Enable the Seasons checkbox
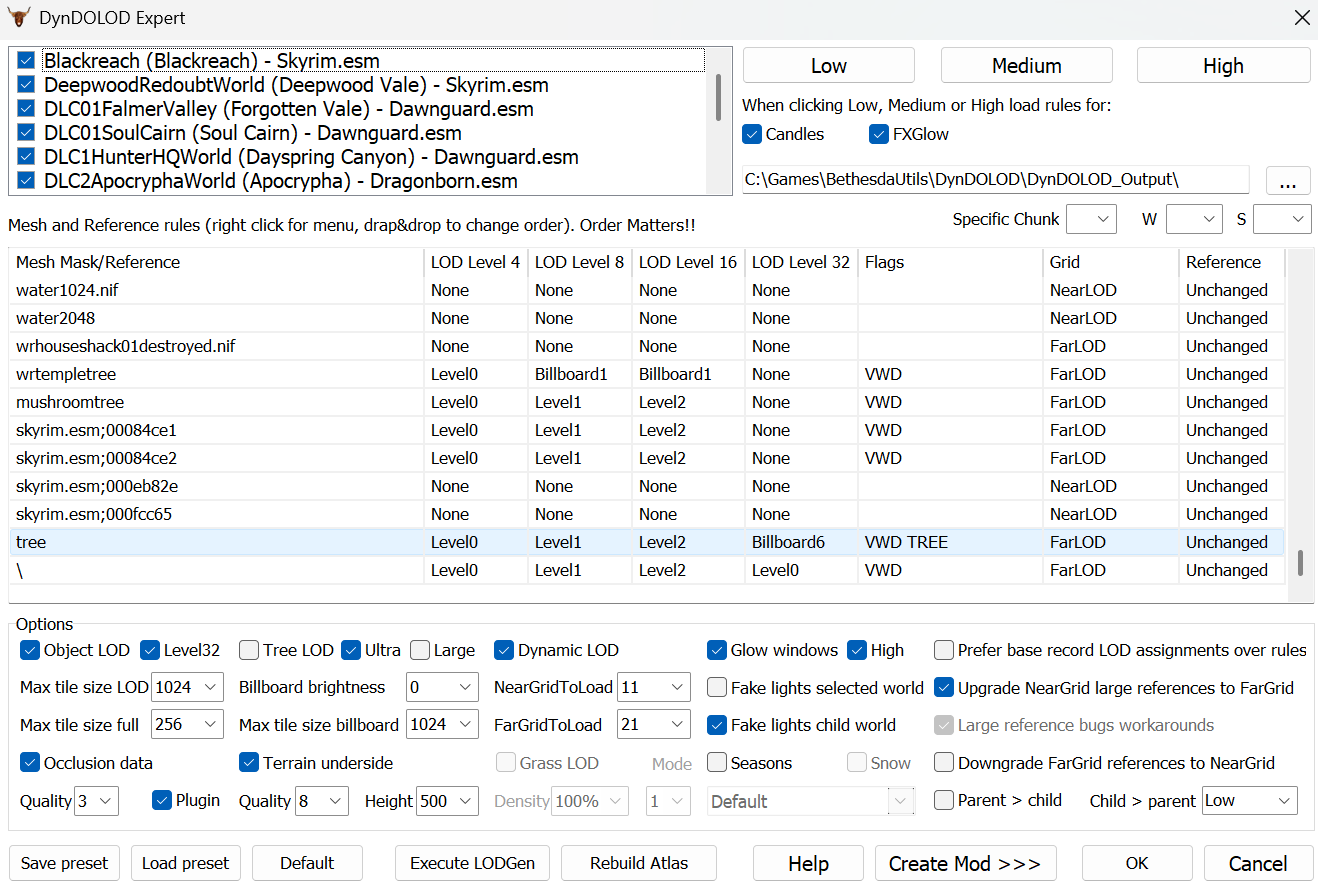Image resolution: width=1318 pixels, height=885 pixels. tap(717, 763)
